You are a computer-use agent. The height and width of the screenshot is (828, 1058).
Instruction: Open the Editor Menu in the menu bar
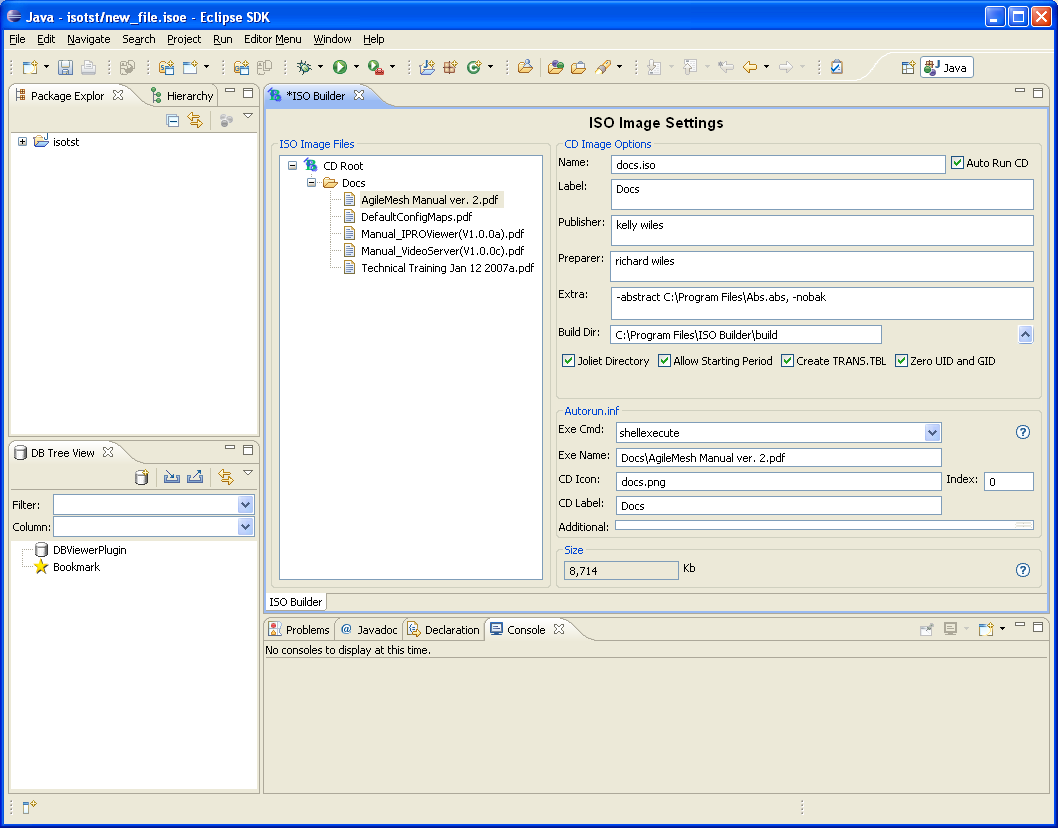[272, 39]
